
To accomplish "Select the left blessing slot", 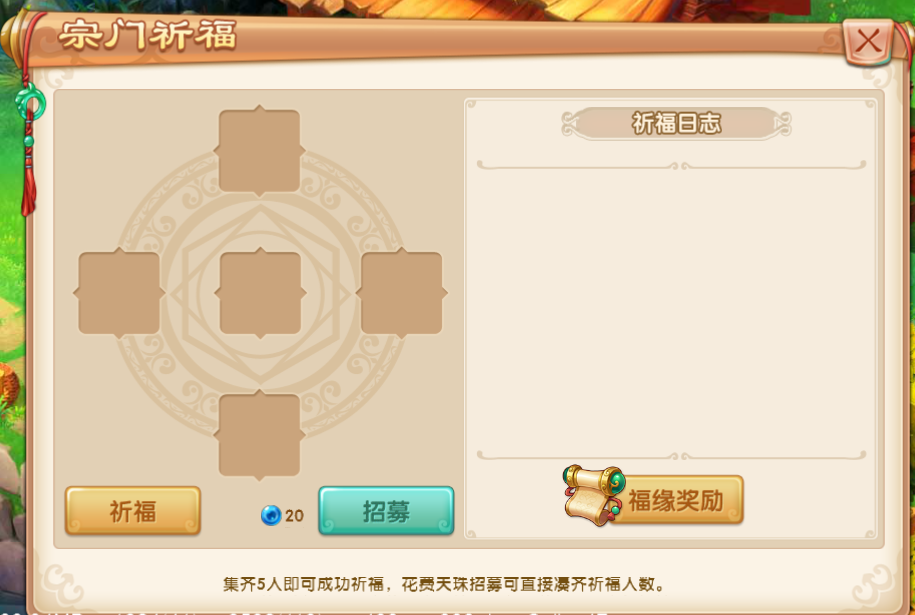I will point(119,293).
